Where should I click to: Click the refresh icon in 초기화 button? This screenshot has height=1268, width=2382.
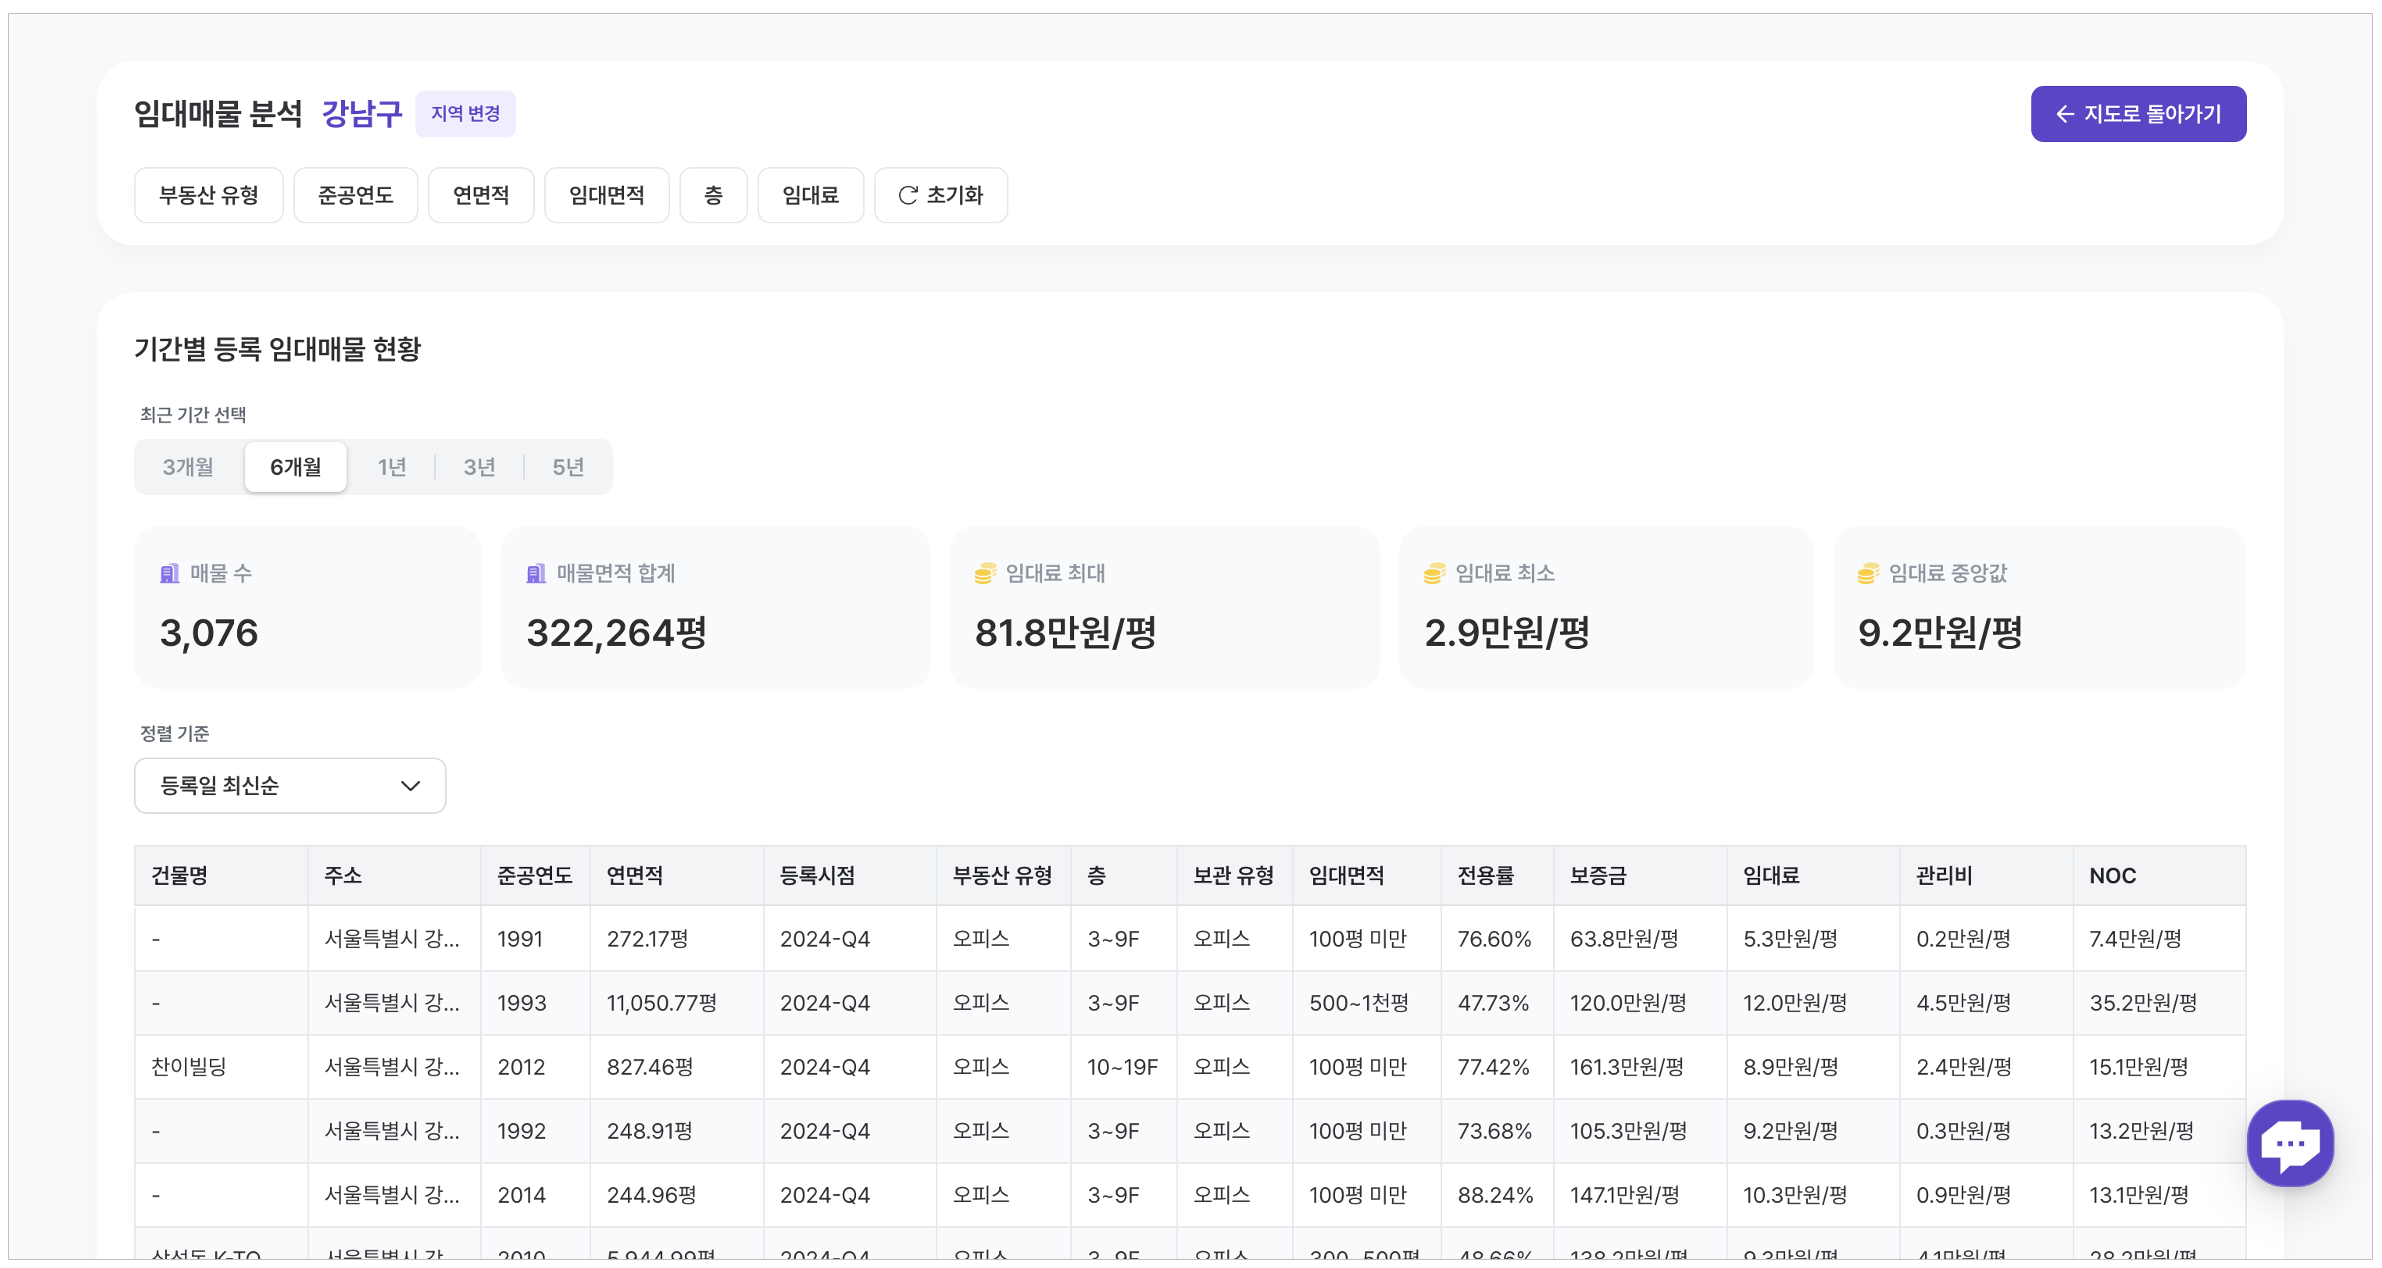pos(908,195)
